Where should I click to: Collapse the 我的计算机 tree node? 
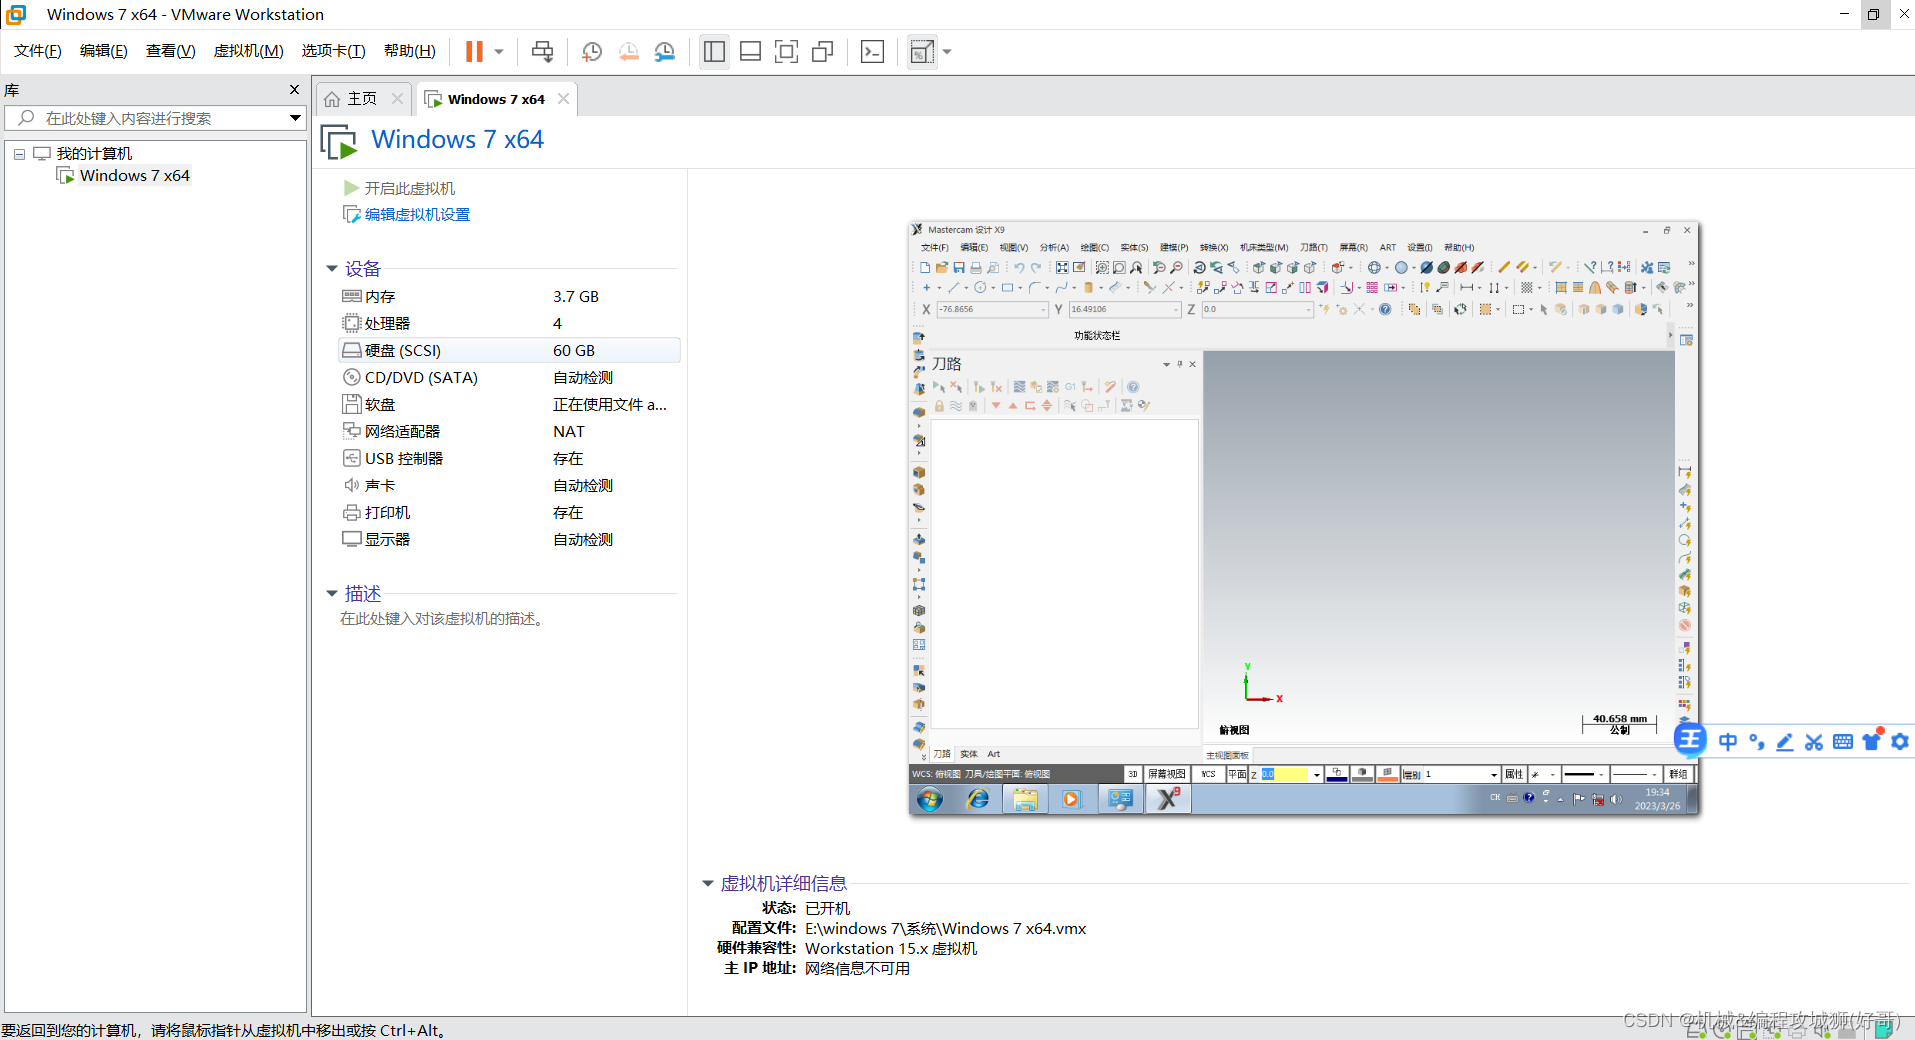[19, 154]
